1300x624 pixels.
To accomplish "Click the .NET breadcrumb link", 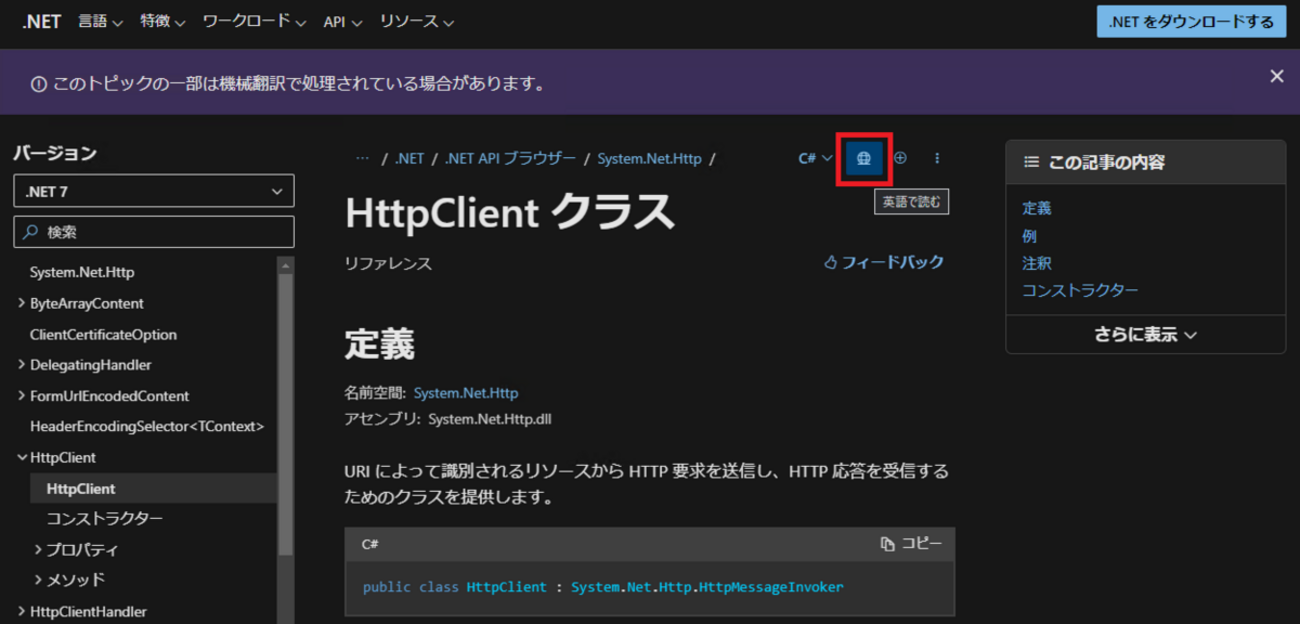I will 409,158.
